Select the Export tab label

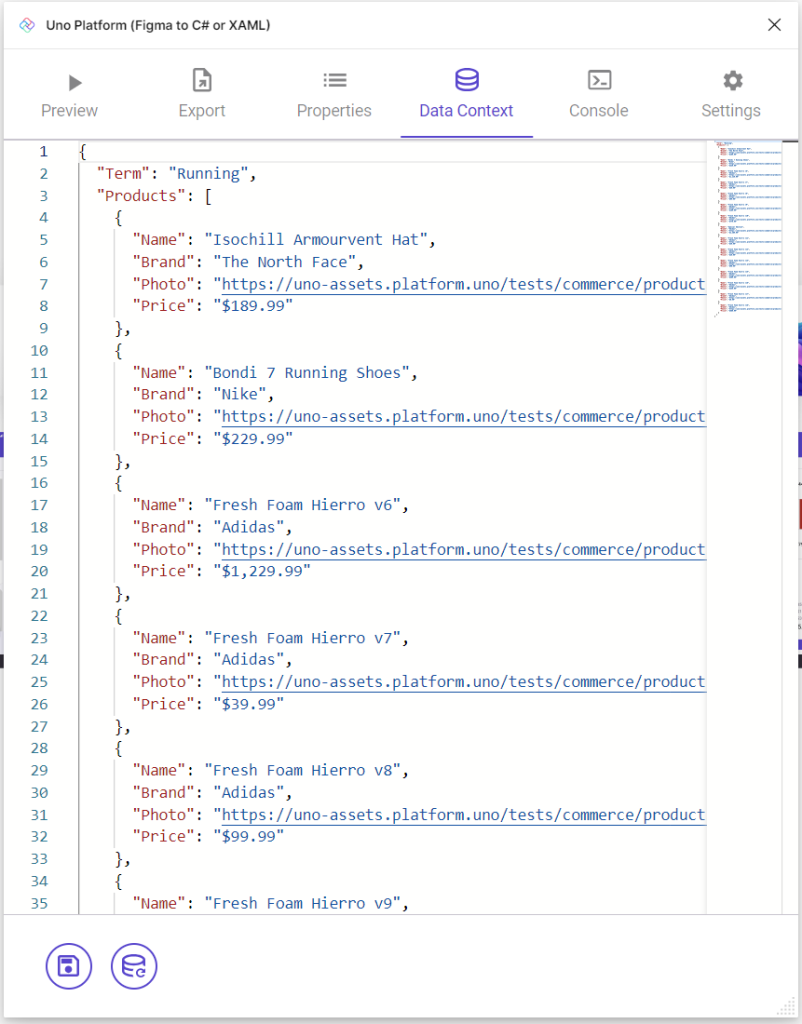click(201, 110)
